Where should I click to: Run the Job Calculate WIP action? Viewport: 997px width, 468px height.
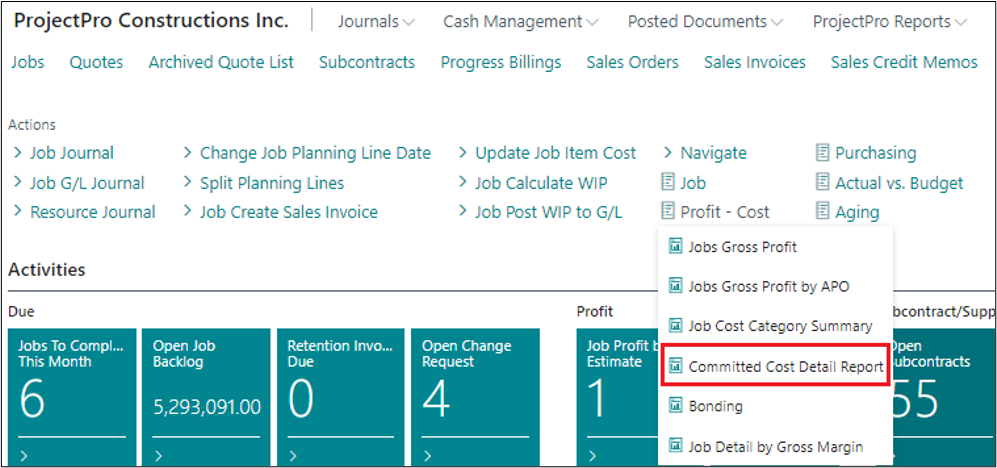pyautogui.click(x=540, y=183)
